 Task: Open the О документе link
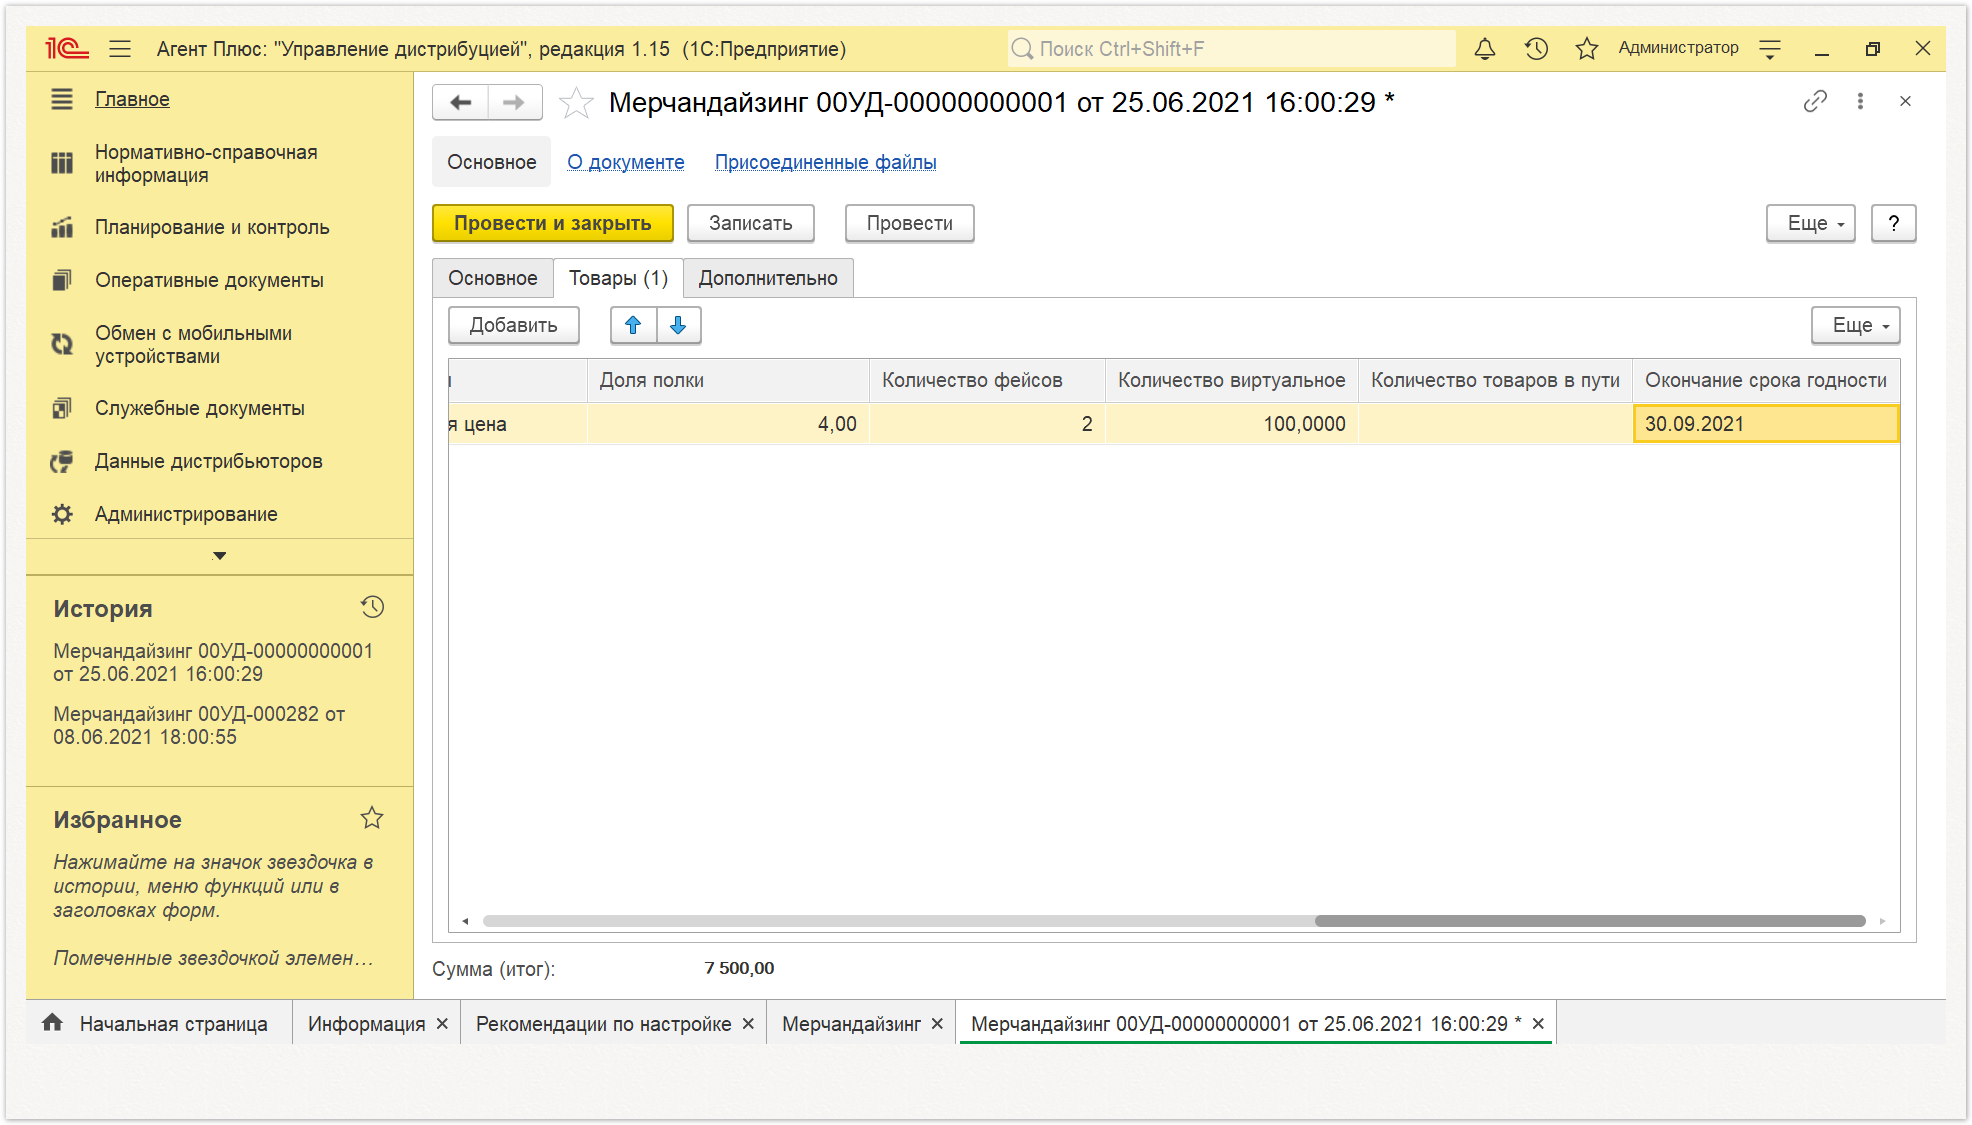[x=626, y=162]
